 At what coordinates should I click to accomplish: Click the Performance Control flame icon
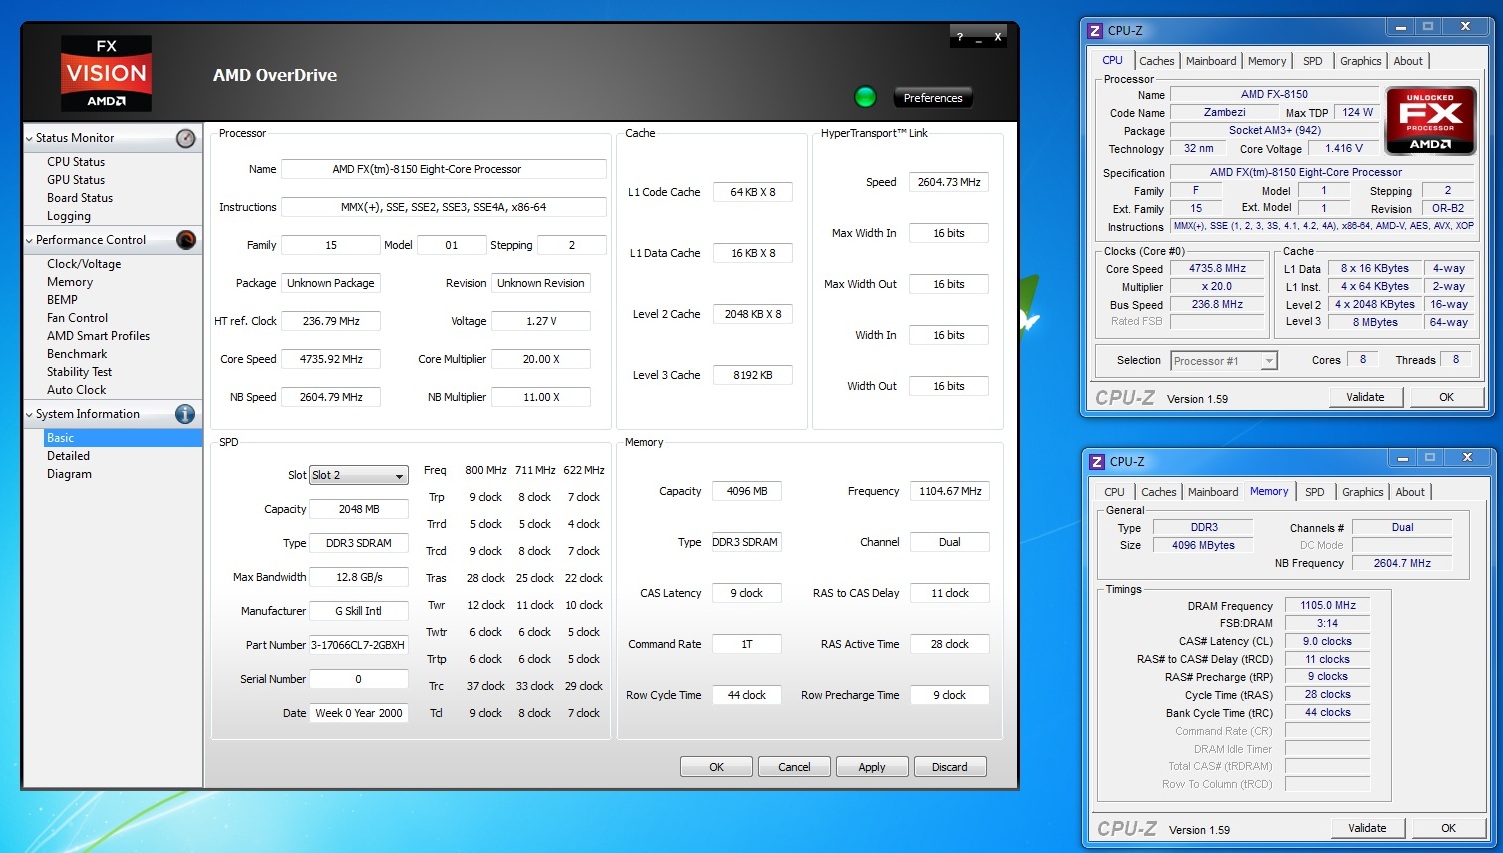pyautogui.click(x=186, y=240)
